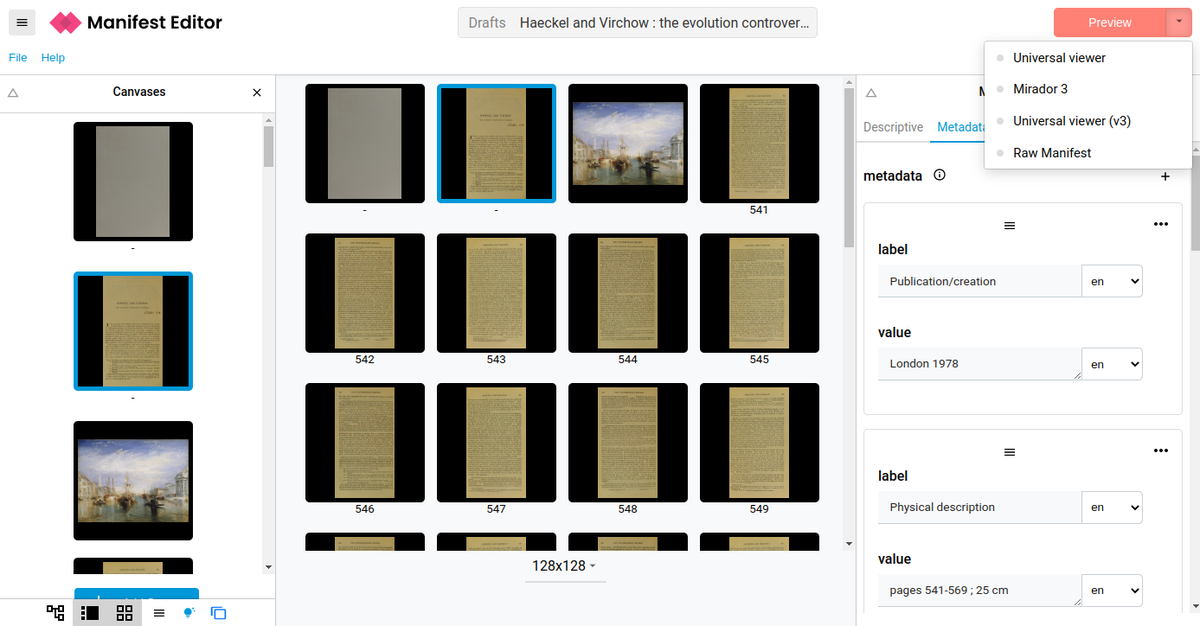Switch to the Descriptive tab
The height and width of the screenshot is (626, 1200).
(892, 127)
